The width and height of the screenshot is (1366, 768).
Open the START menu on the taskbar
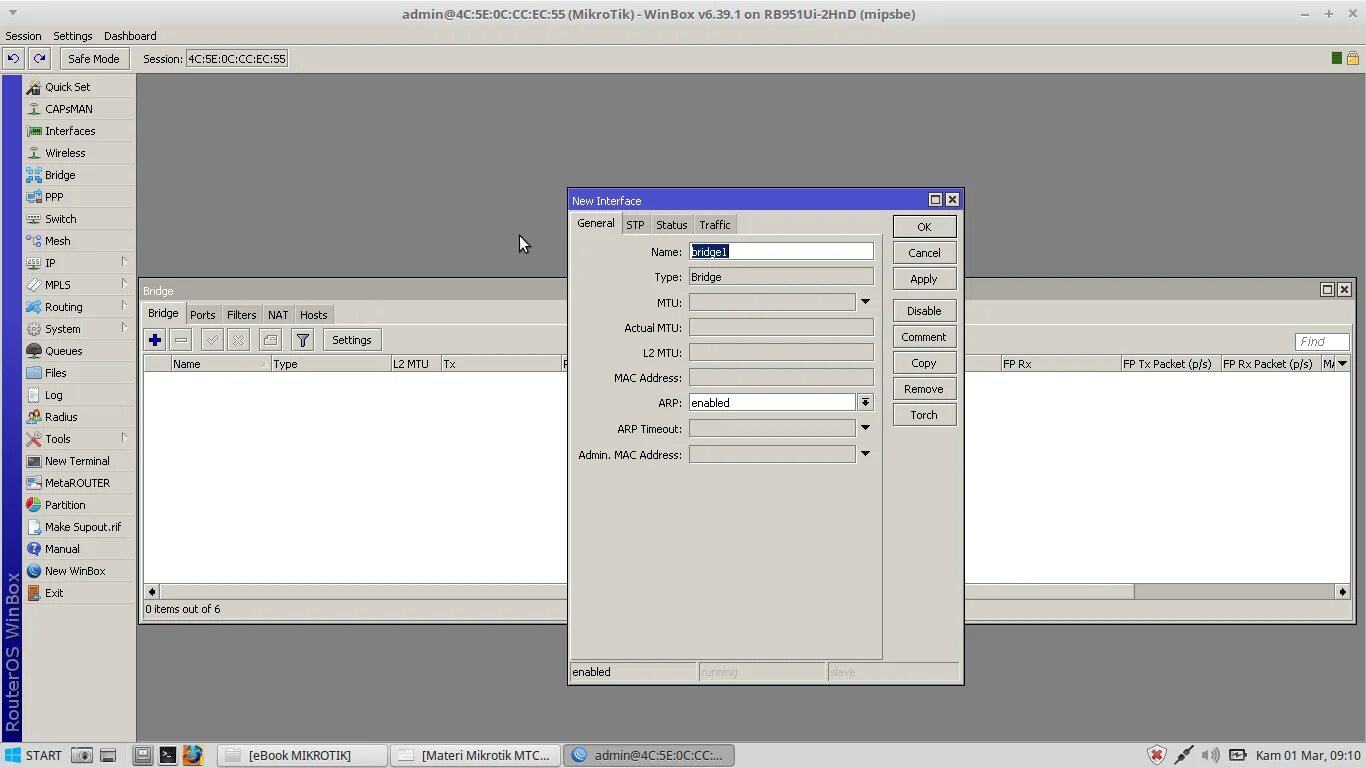(x=34, y=755)
